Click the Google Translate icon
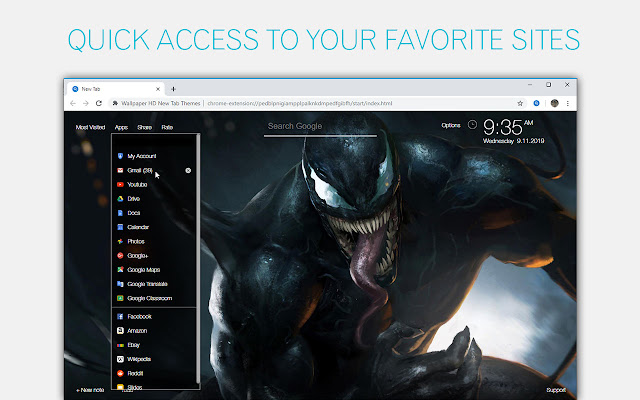Viewport: 640px width, 400px height. pos(120,284)
